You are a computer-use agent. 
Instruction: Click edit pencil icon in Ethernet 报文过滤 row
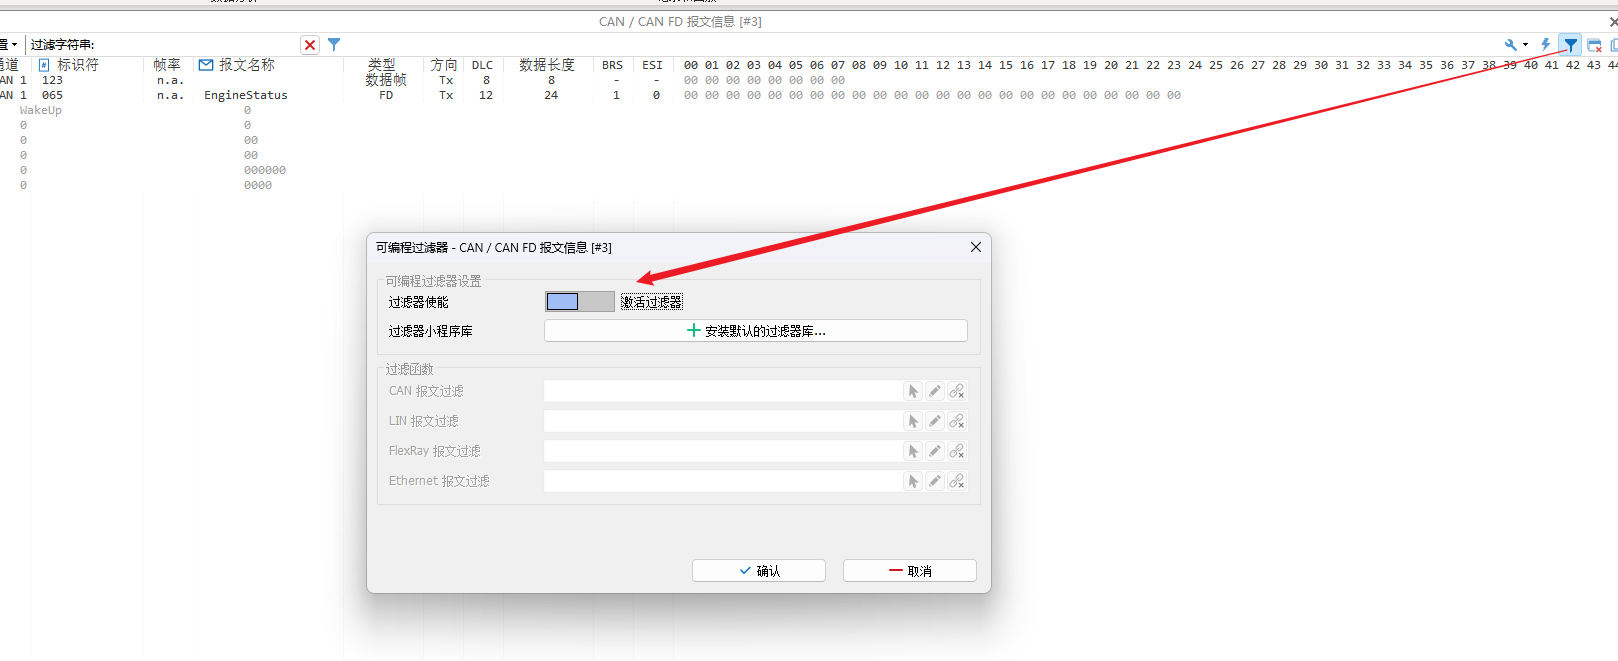935,481
